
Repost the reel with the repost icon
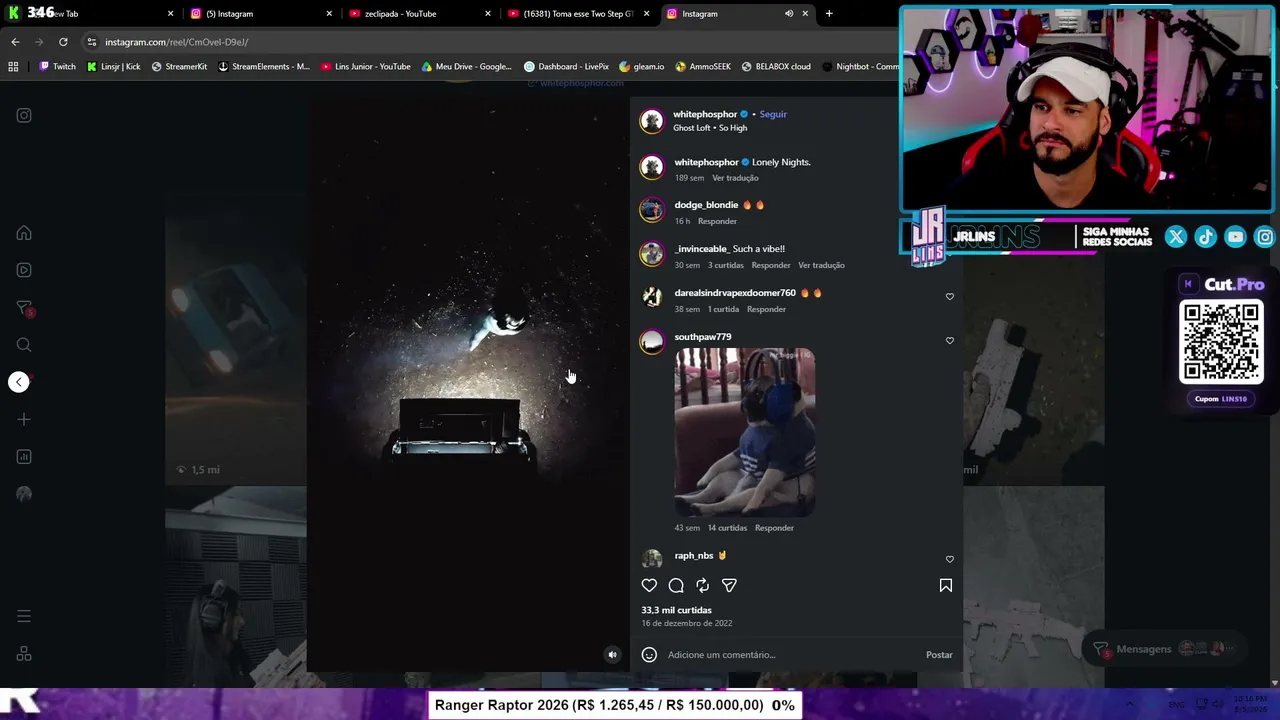point(702,586)
